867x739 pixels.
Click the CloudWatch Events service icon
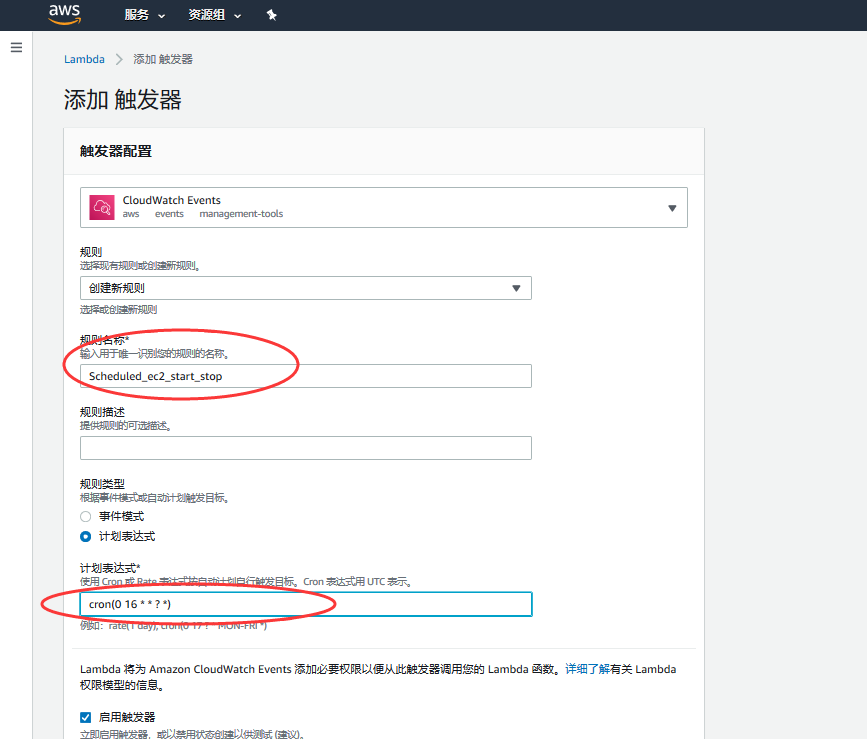coord(102,207)
